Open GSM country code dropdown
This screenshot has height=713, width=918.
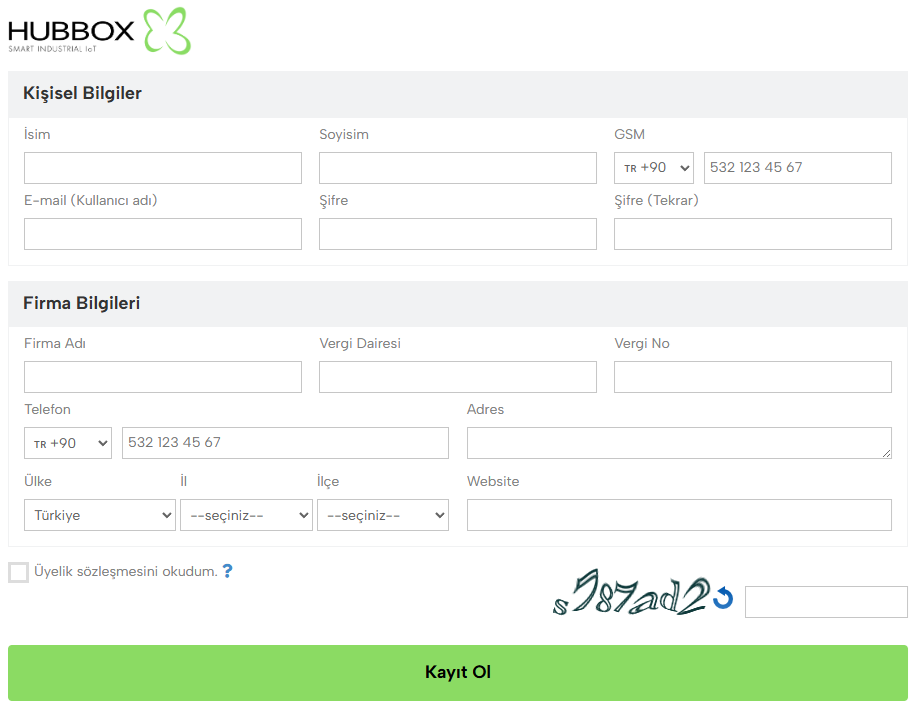pos(654,168)
